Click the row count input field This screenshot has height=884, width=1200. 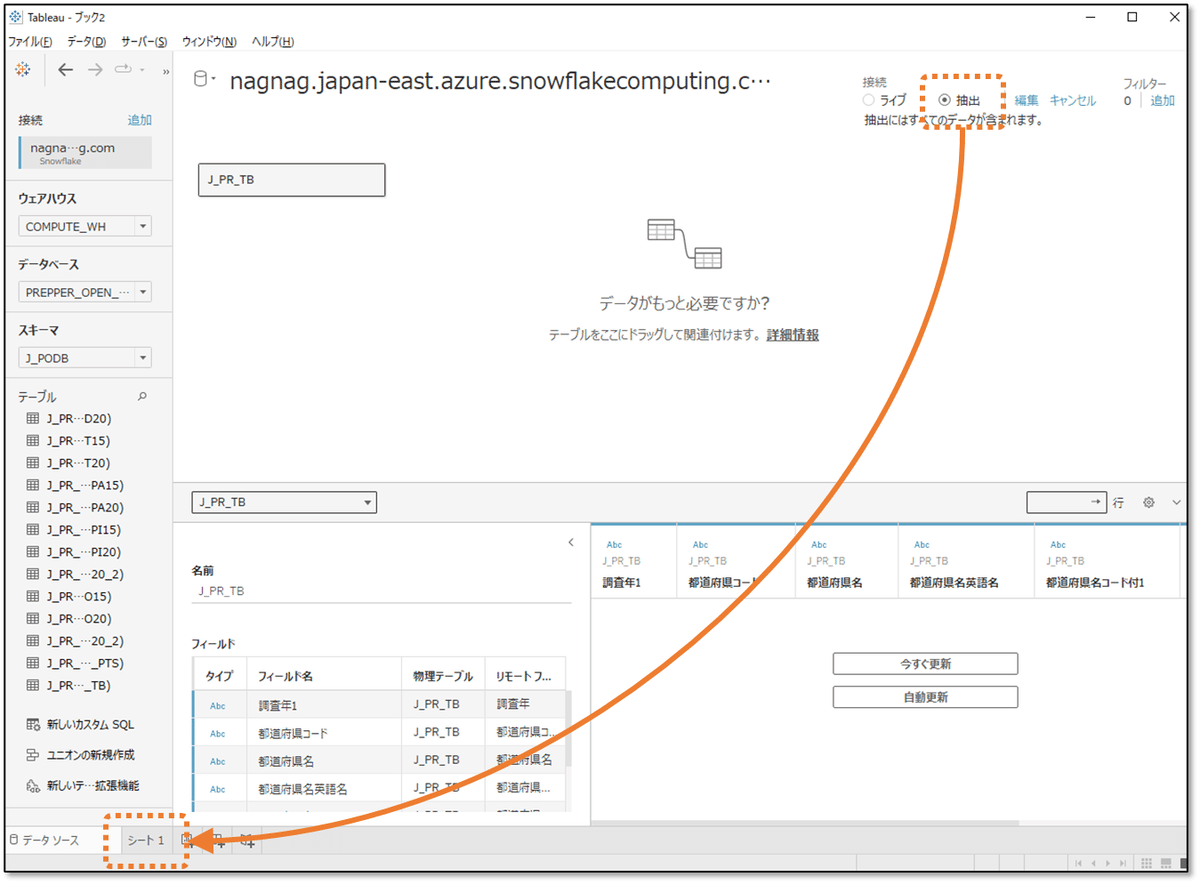[x=1066, y=502]
